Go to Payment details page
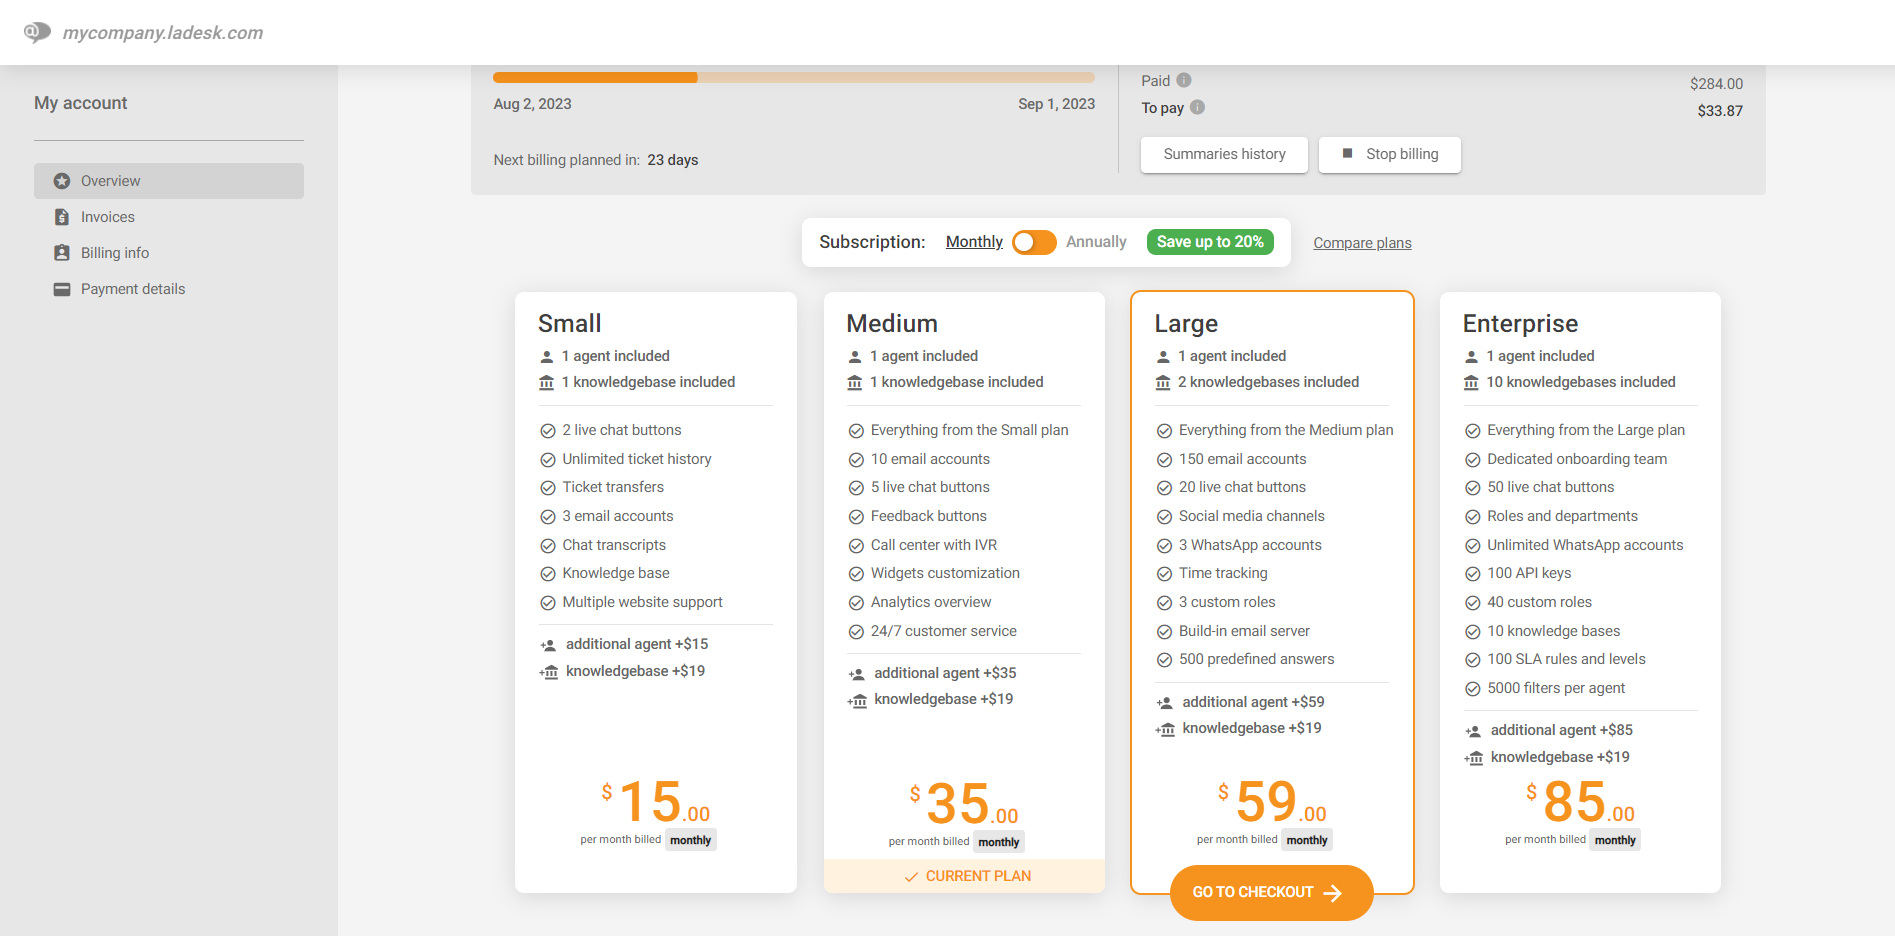Screen dimensions: 1895x936 (x=133, y=289)
